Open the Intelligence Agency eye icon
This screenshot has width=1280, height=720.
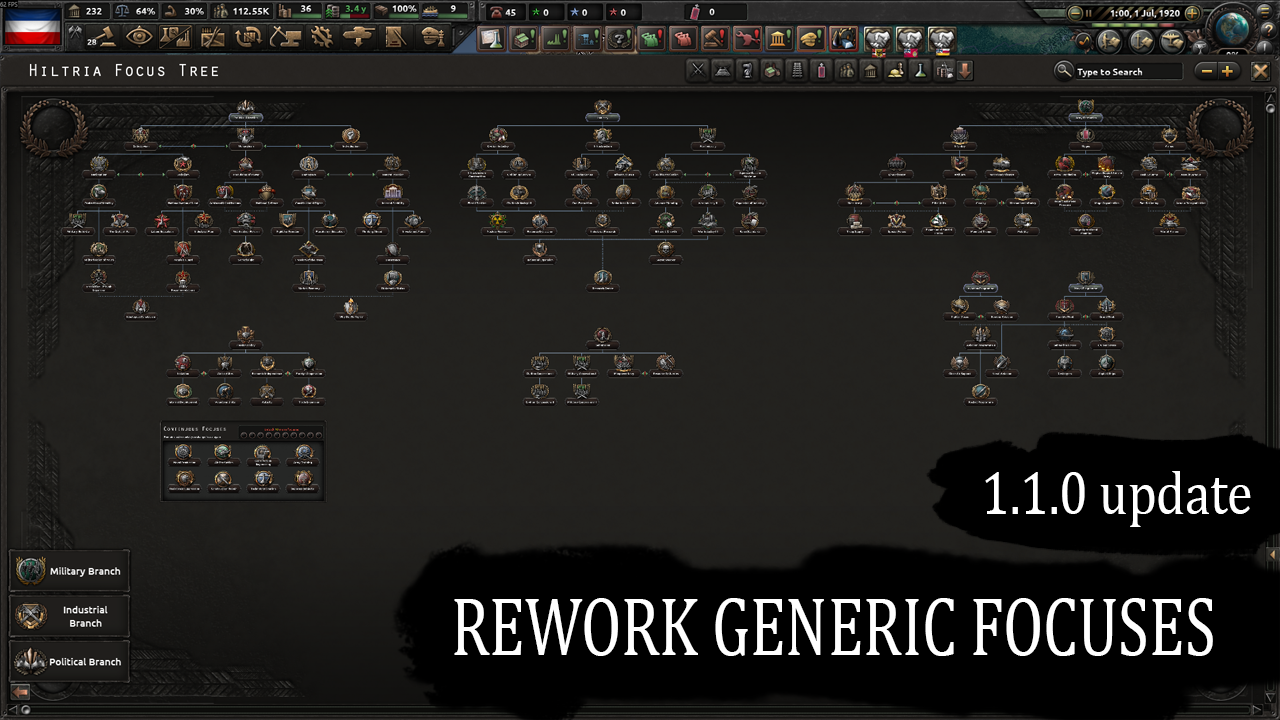(140, 37)
